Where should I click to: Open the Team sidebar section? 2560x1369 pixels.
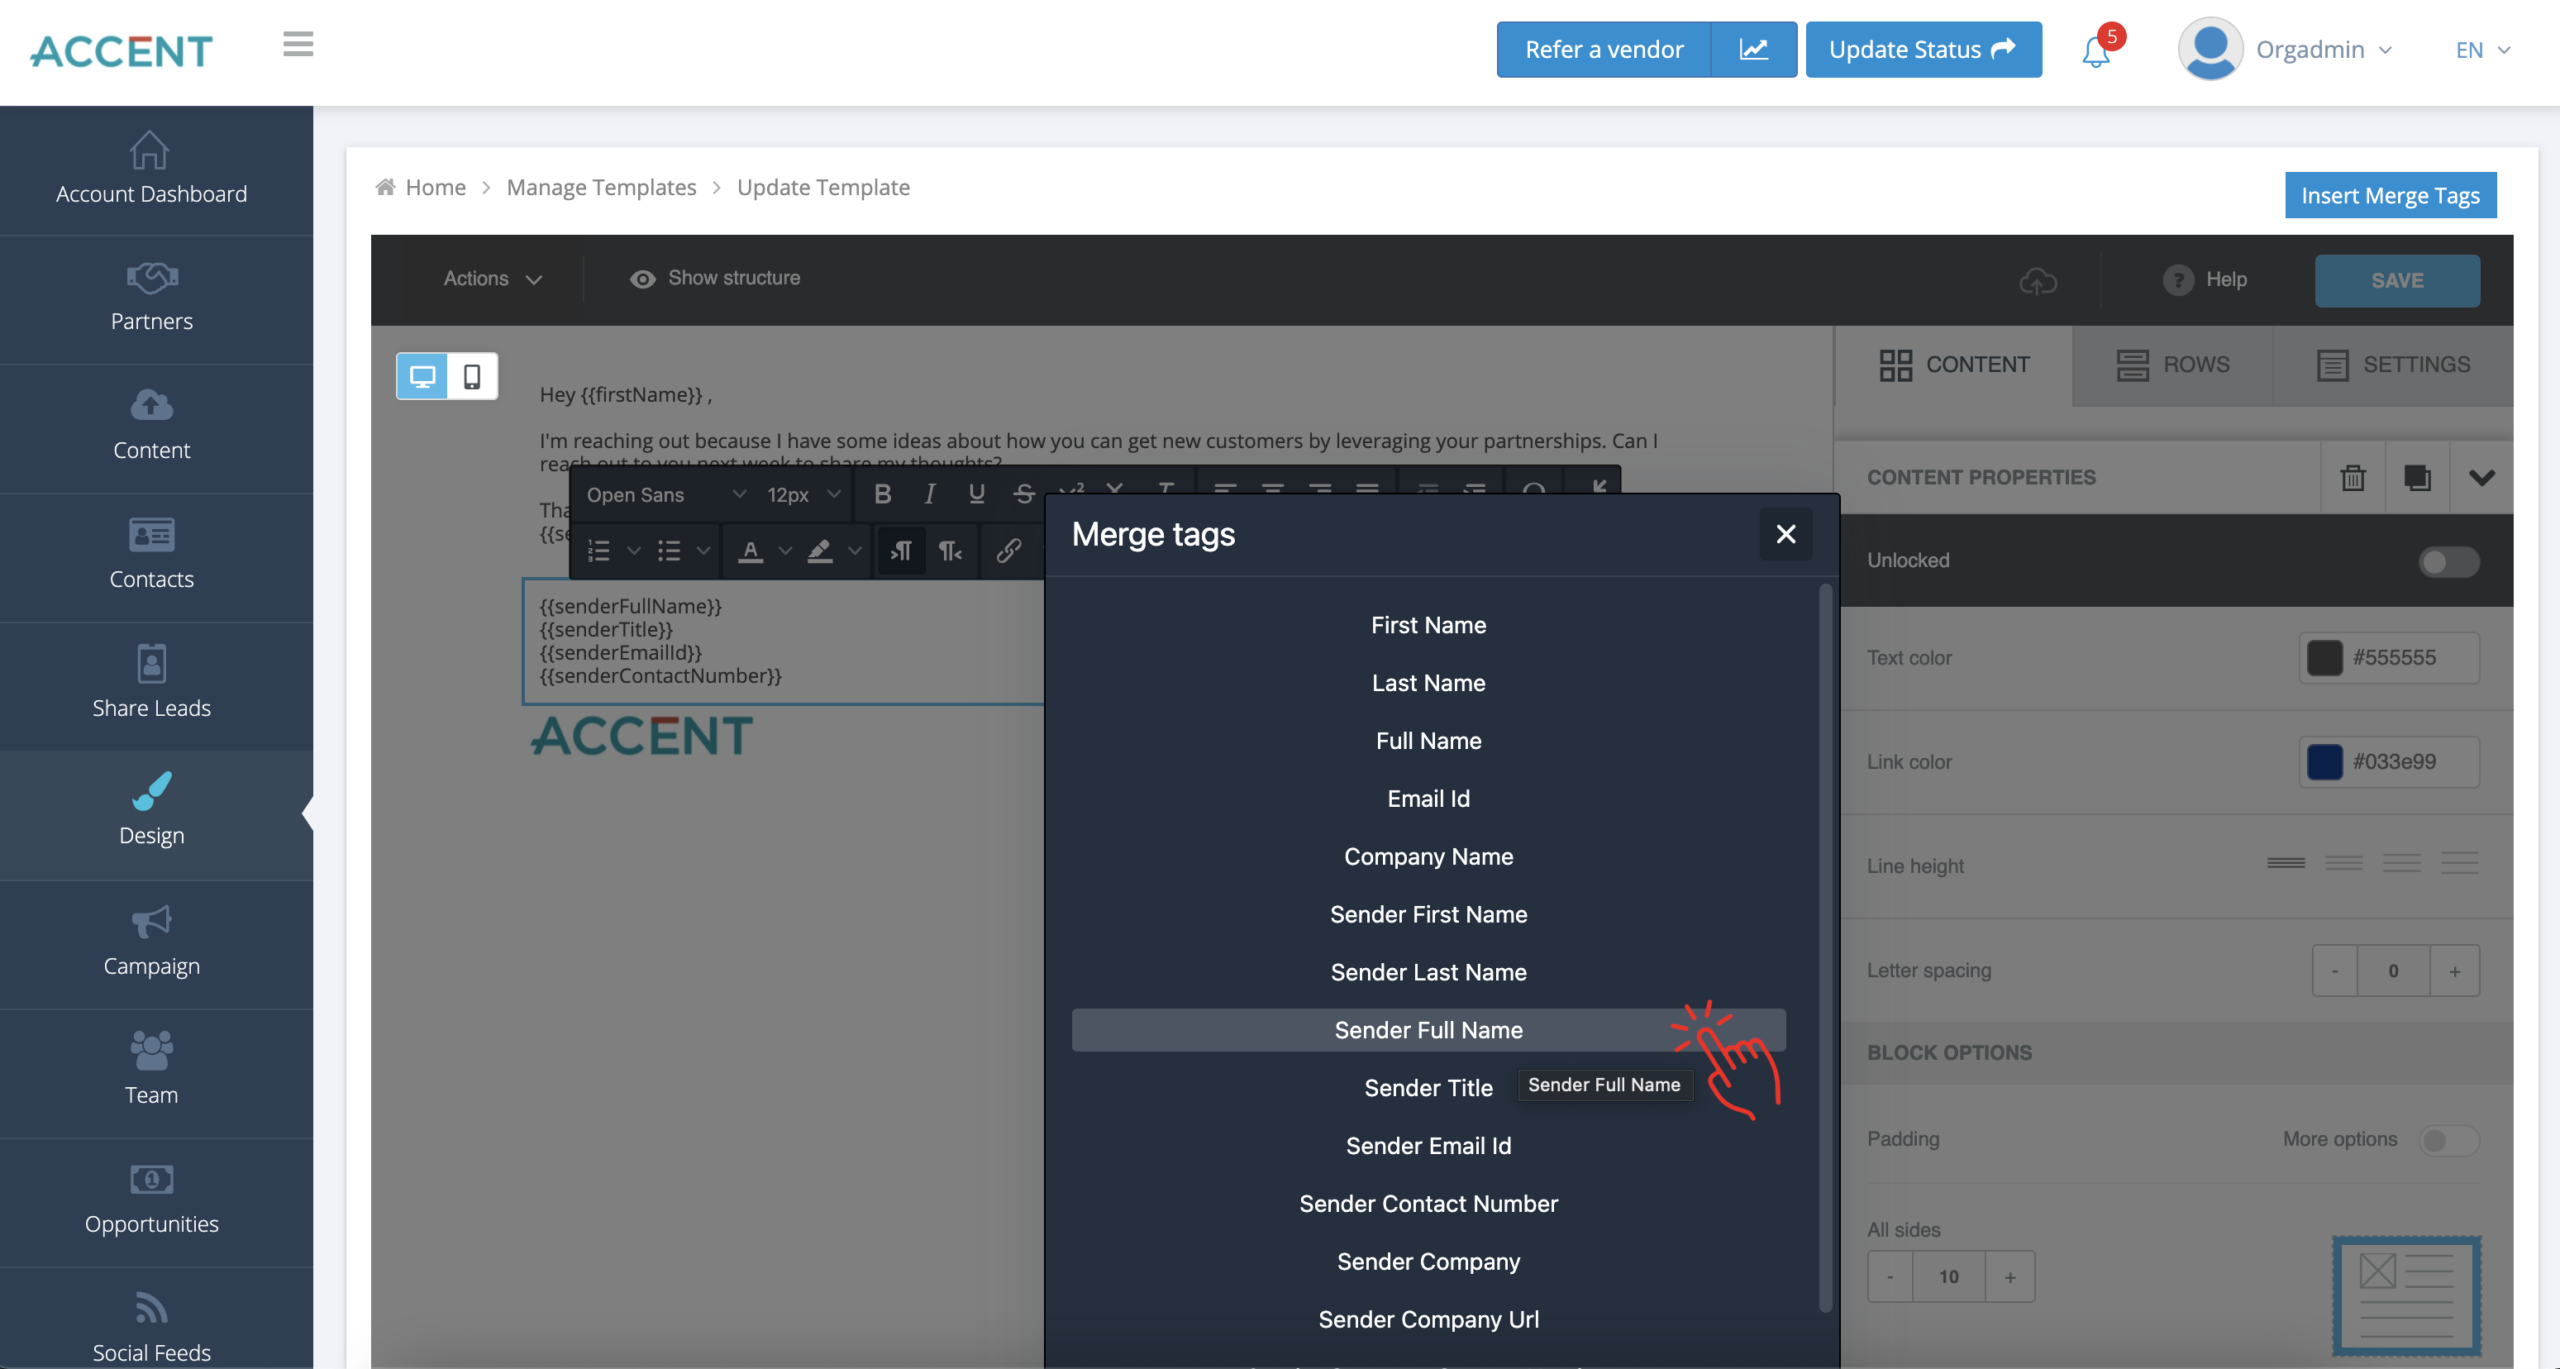pos(151,1072)
